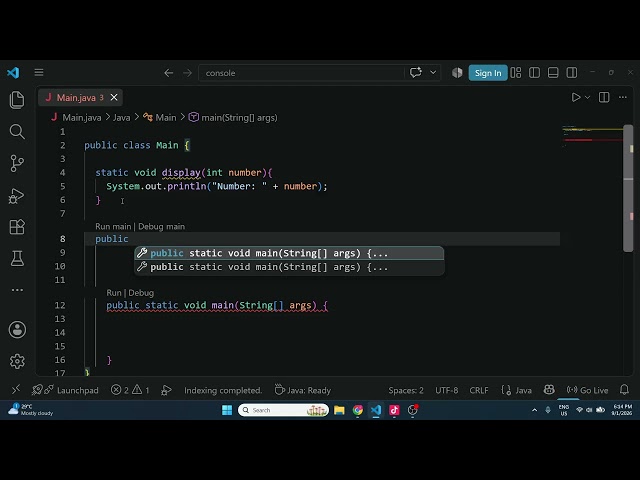Open the weather widget on taskbar
This screenshot has width=640, height=480.
pyautogui.click(x=31, y=409)
